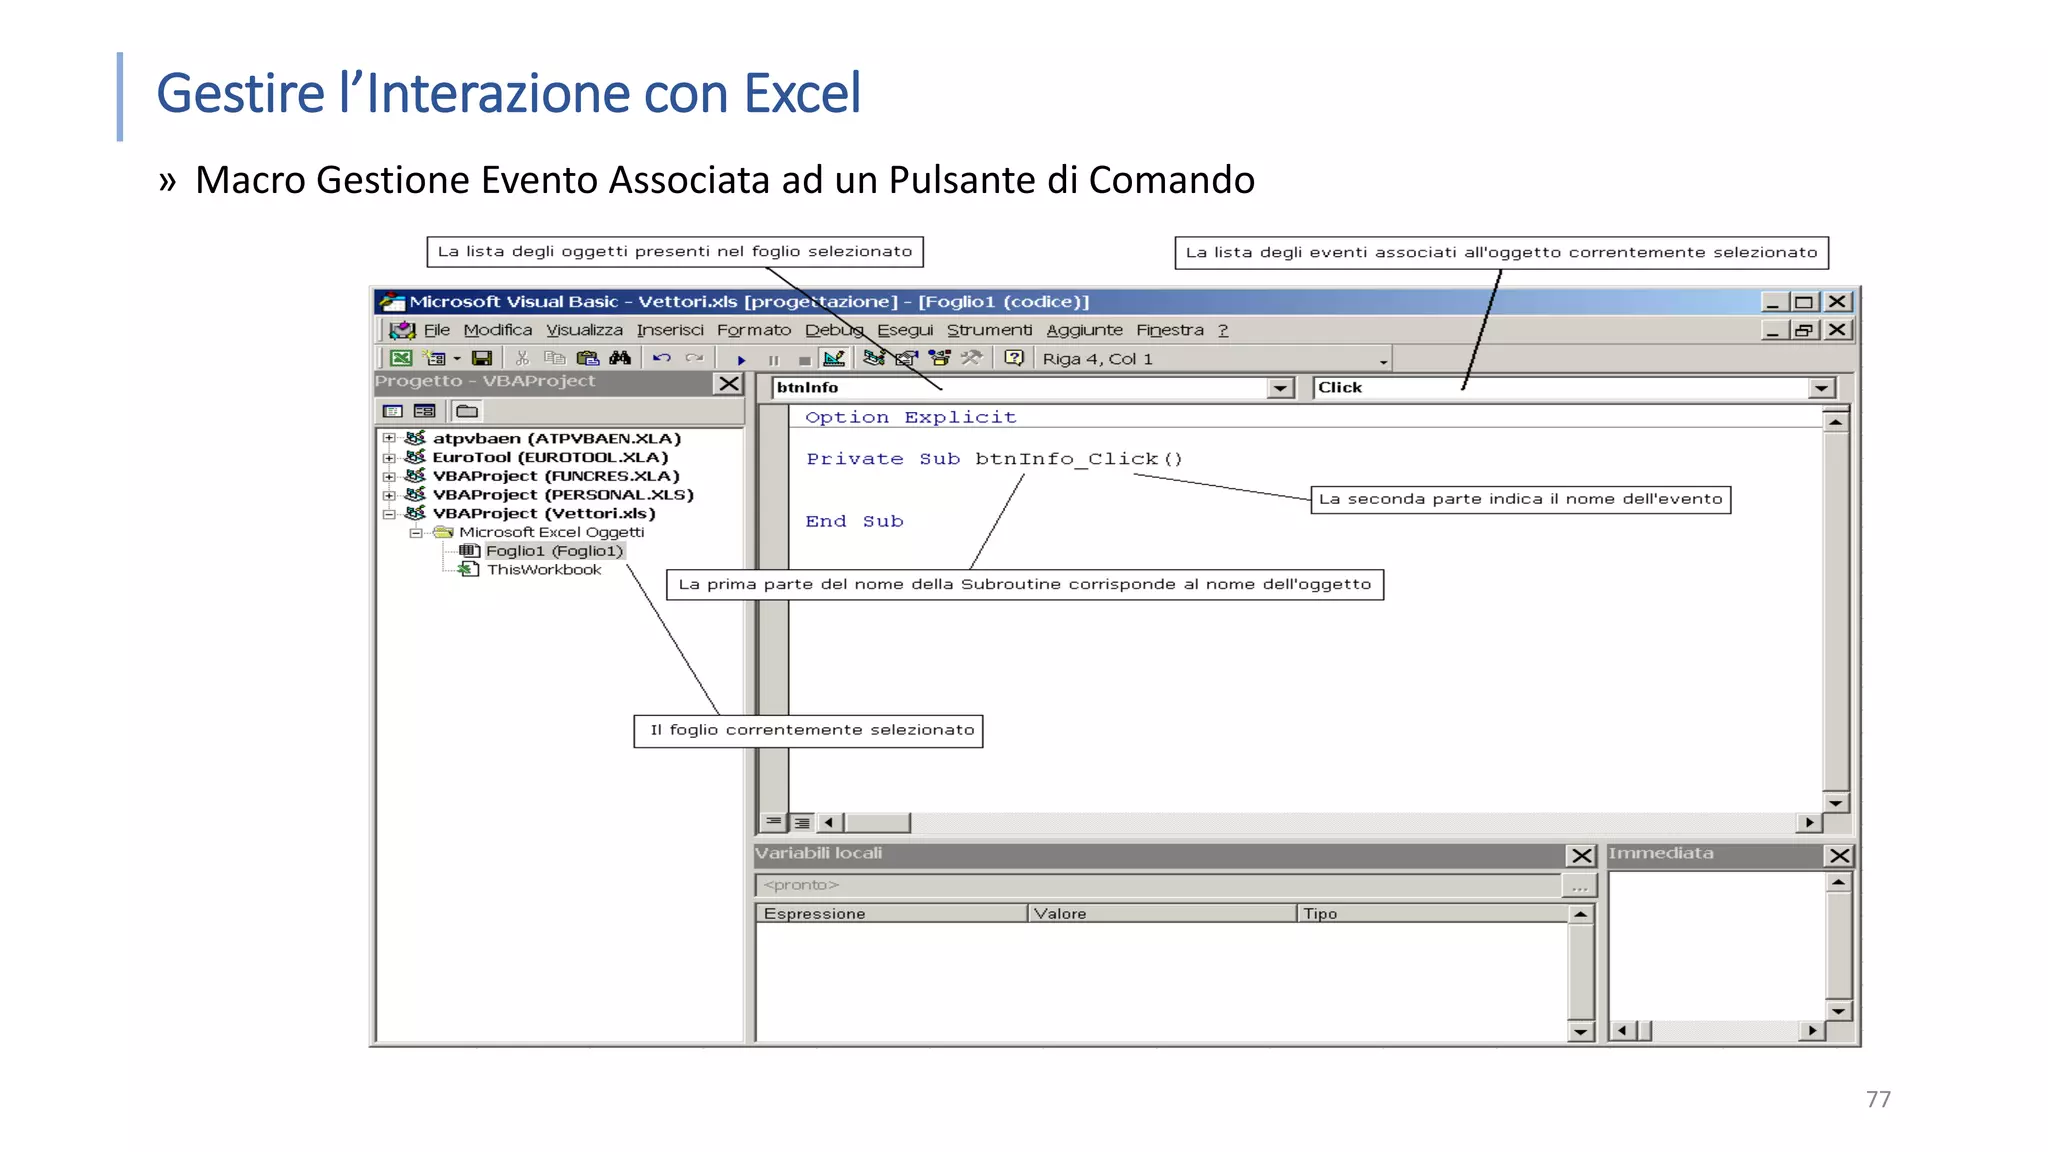Open the Visualizza menu
2048x1152 pixels.
(584, 330)
